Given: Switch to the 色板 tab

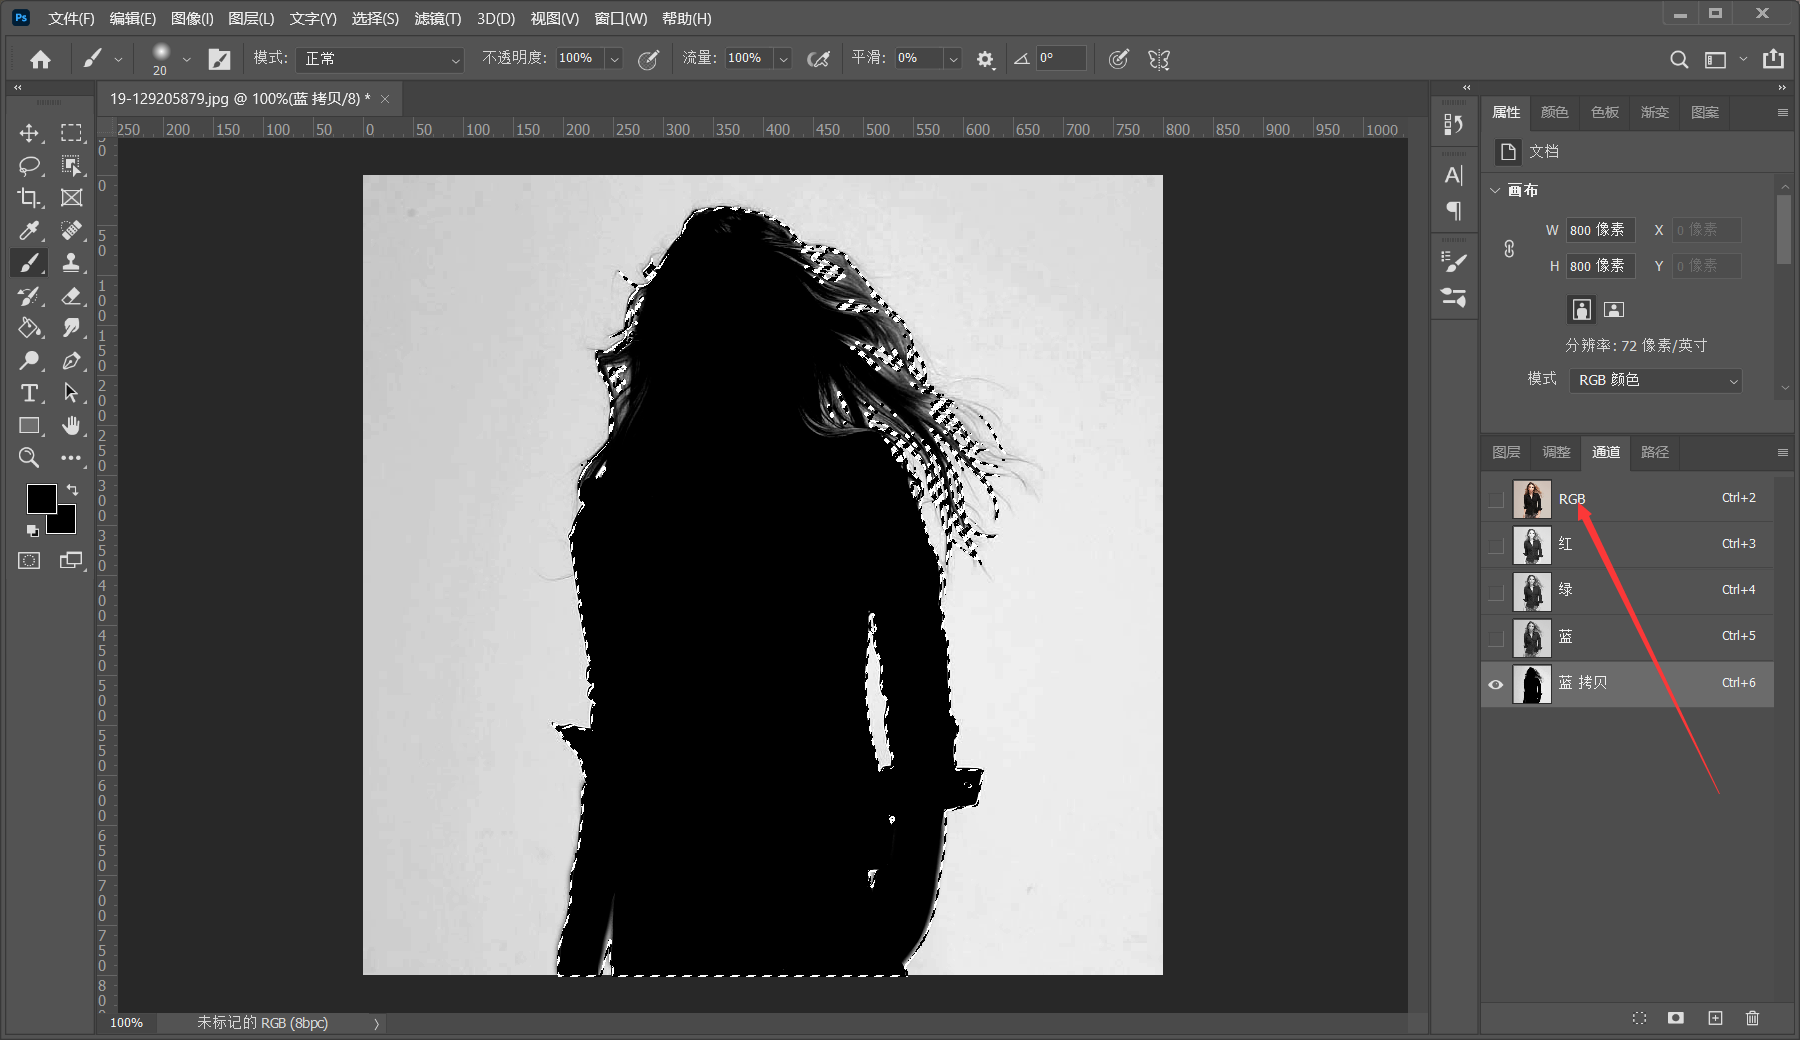Looking at the screenshot, I should (1605, 112).
